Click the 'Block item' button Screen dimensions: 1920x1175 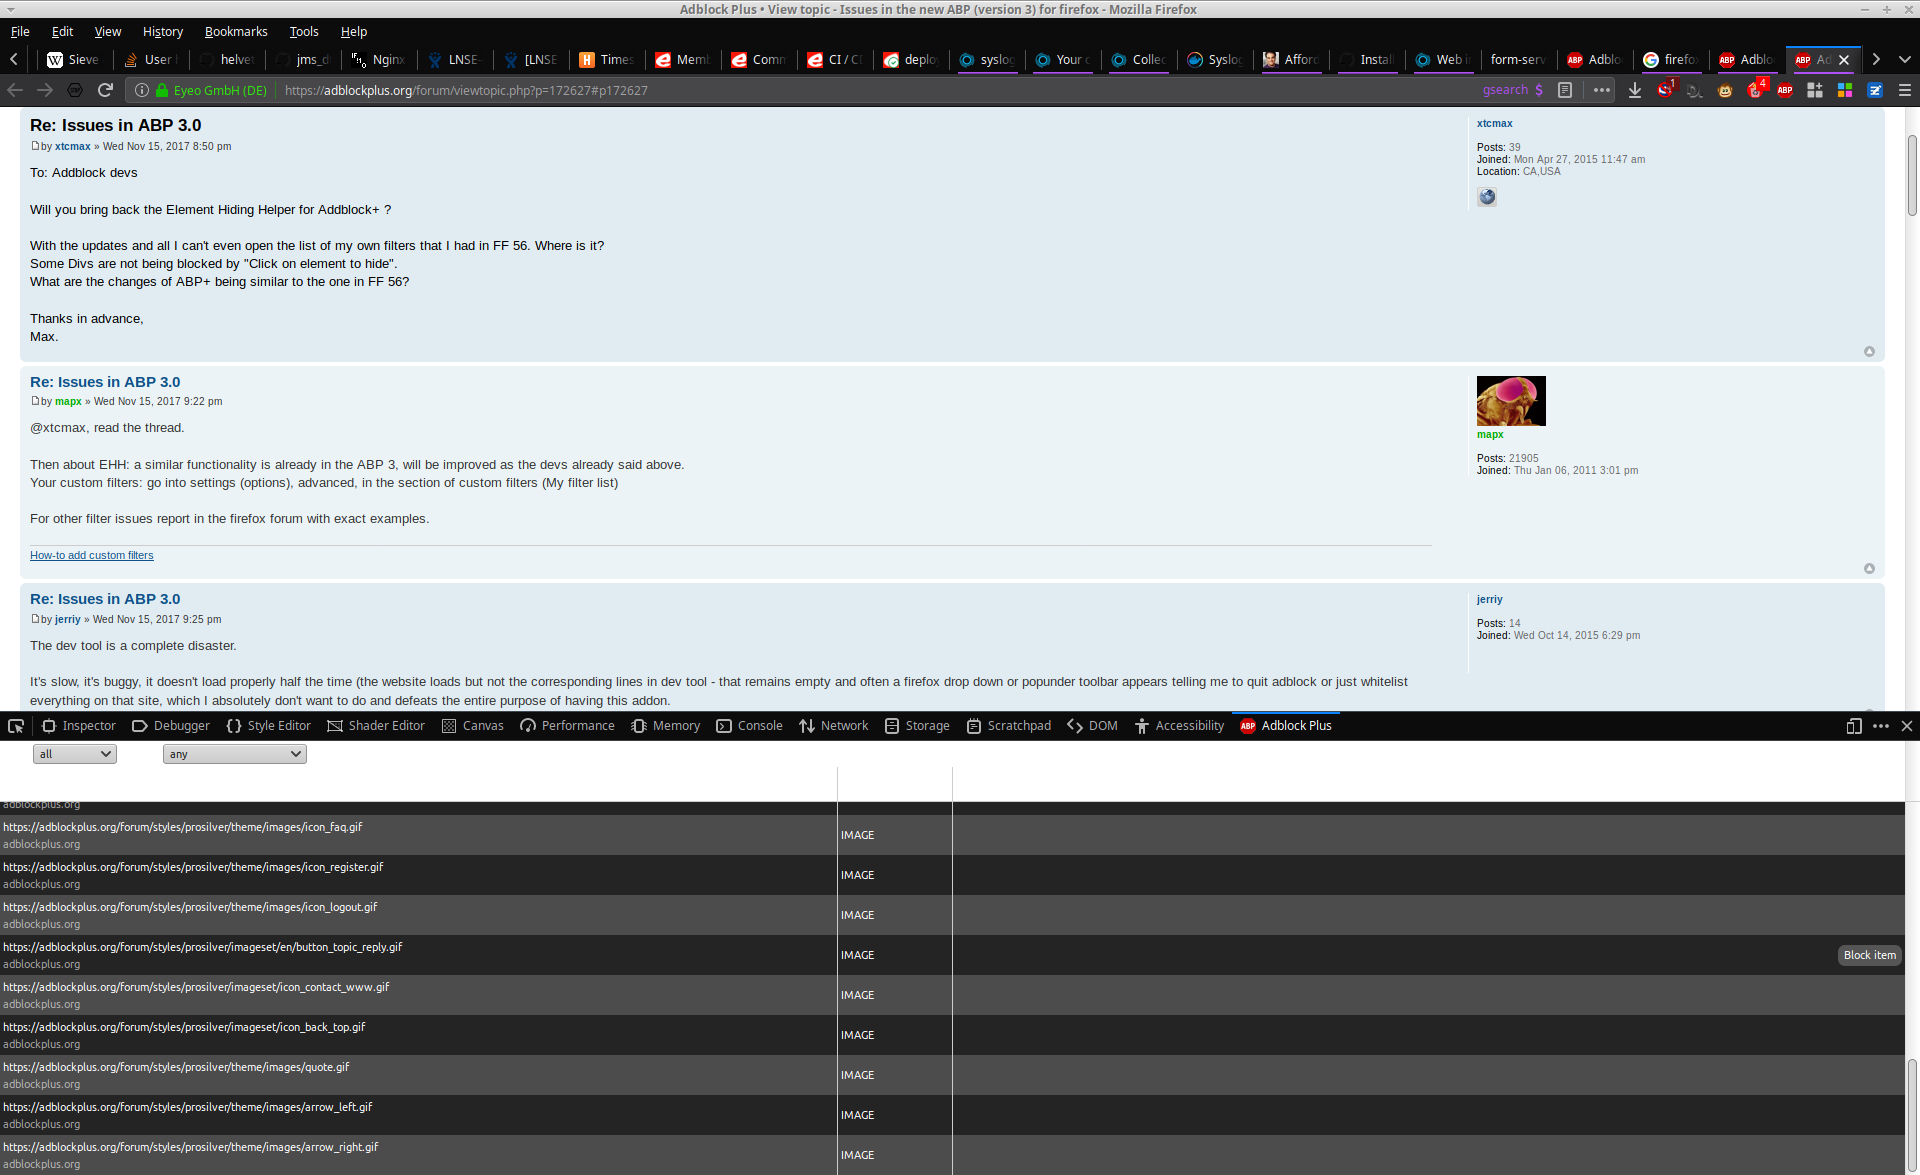point(1869,955)
